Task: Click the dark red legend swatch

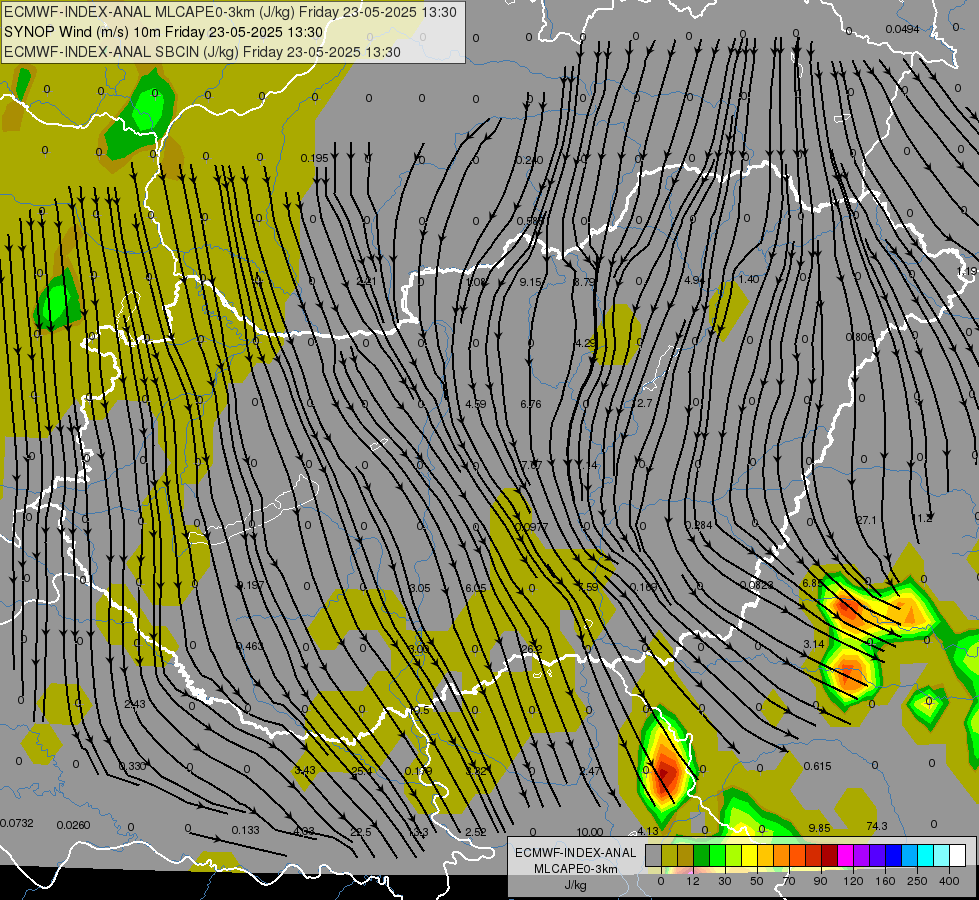Action: [830, 856]
